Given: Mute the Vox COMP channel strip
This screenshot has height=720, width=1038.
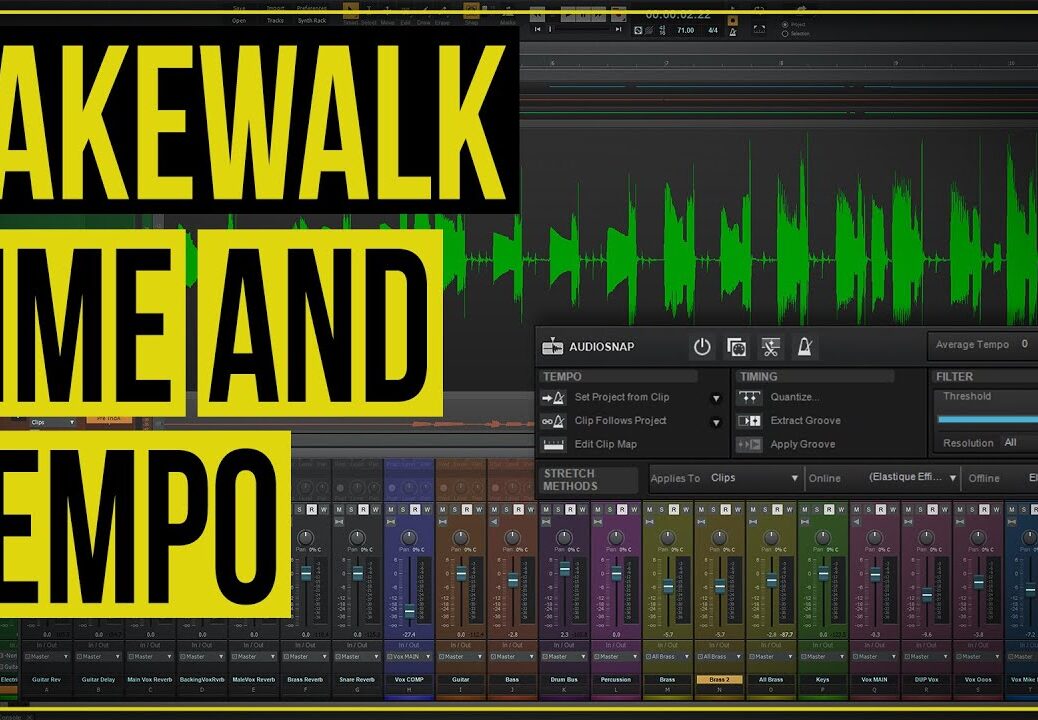Looking at the screenshot, I should [x=391, y=510].
